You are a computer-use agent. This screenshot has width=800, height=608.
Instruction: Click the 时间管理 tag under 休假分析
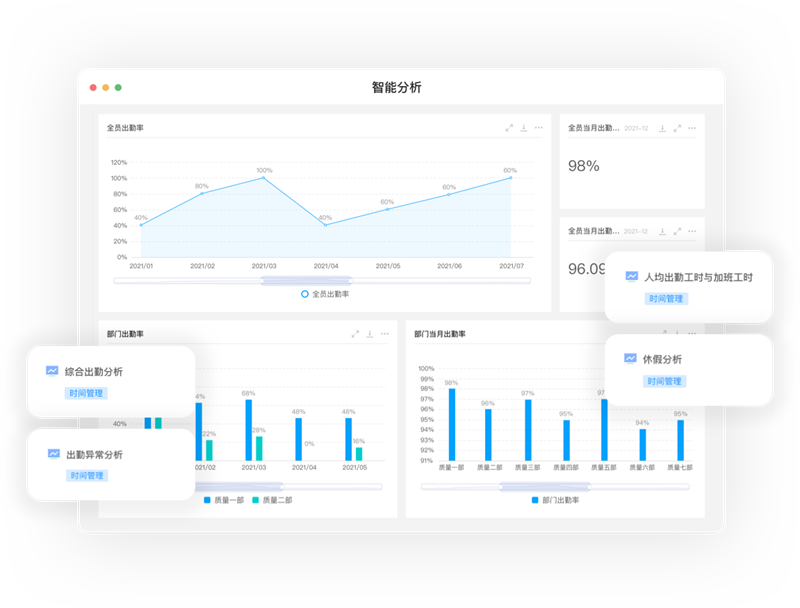pyautogui.click(x=665, y=381)
